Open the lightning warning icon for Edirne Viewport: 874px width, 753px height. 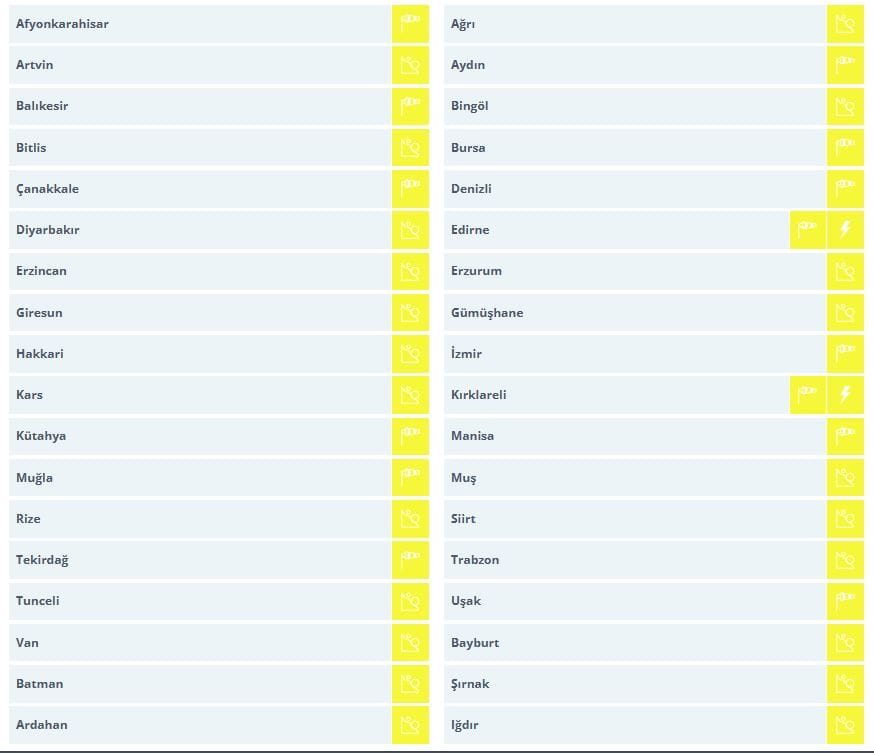click(845, 230)
